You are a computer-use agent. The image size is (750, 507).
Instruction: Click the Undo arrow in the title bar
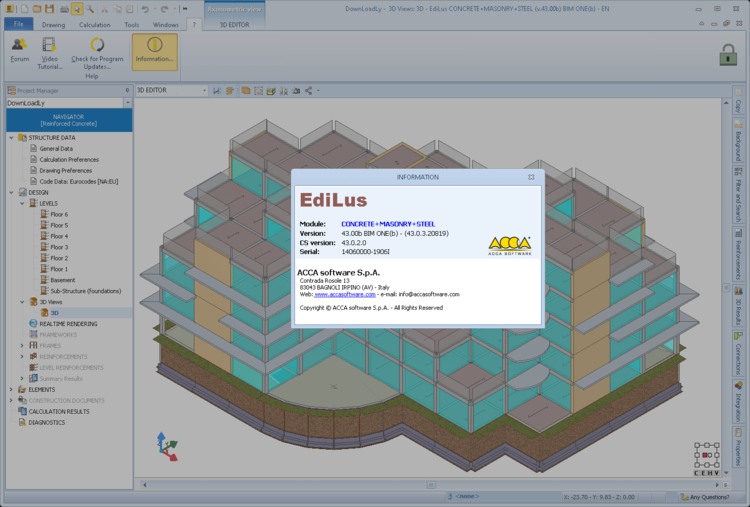coord(145,9)
